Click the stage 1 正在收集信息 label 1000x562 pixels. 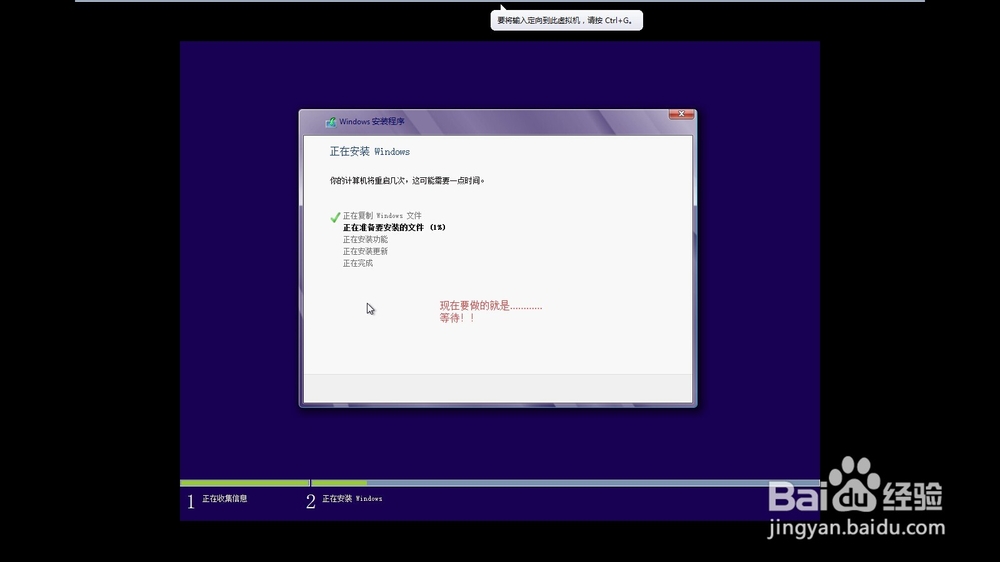tap(224, 498)
